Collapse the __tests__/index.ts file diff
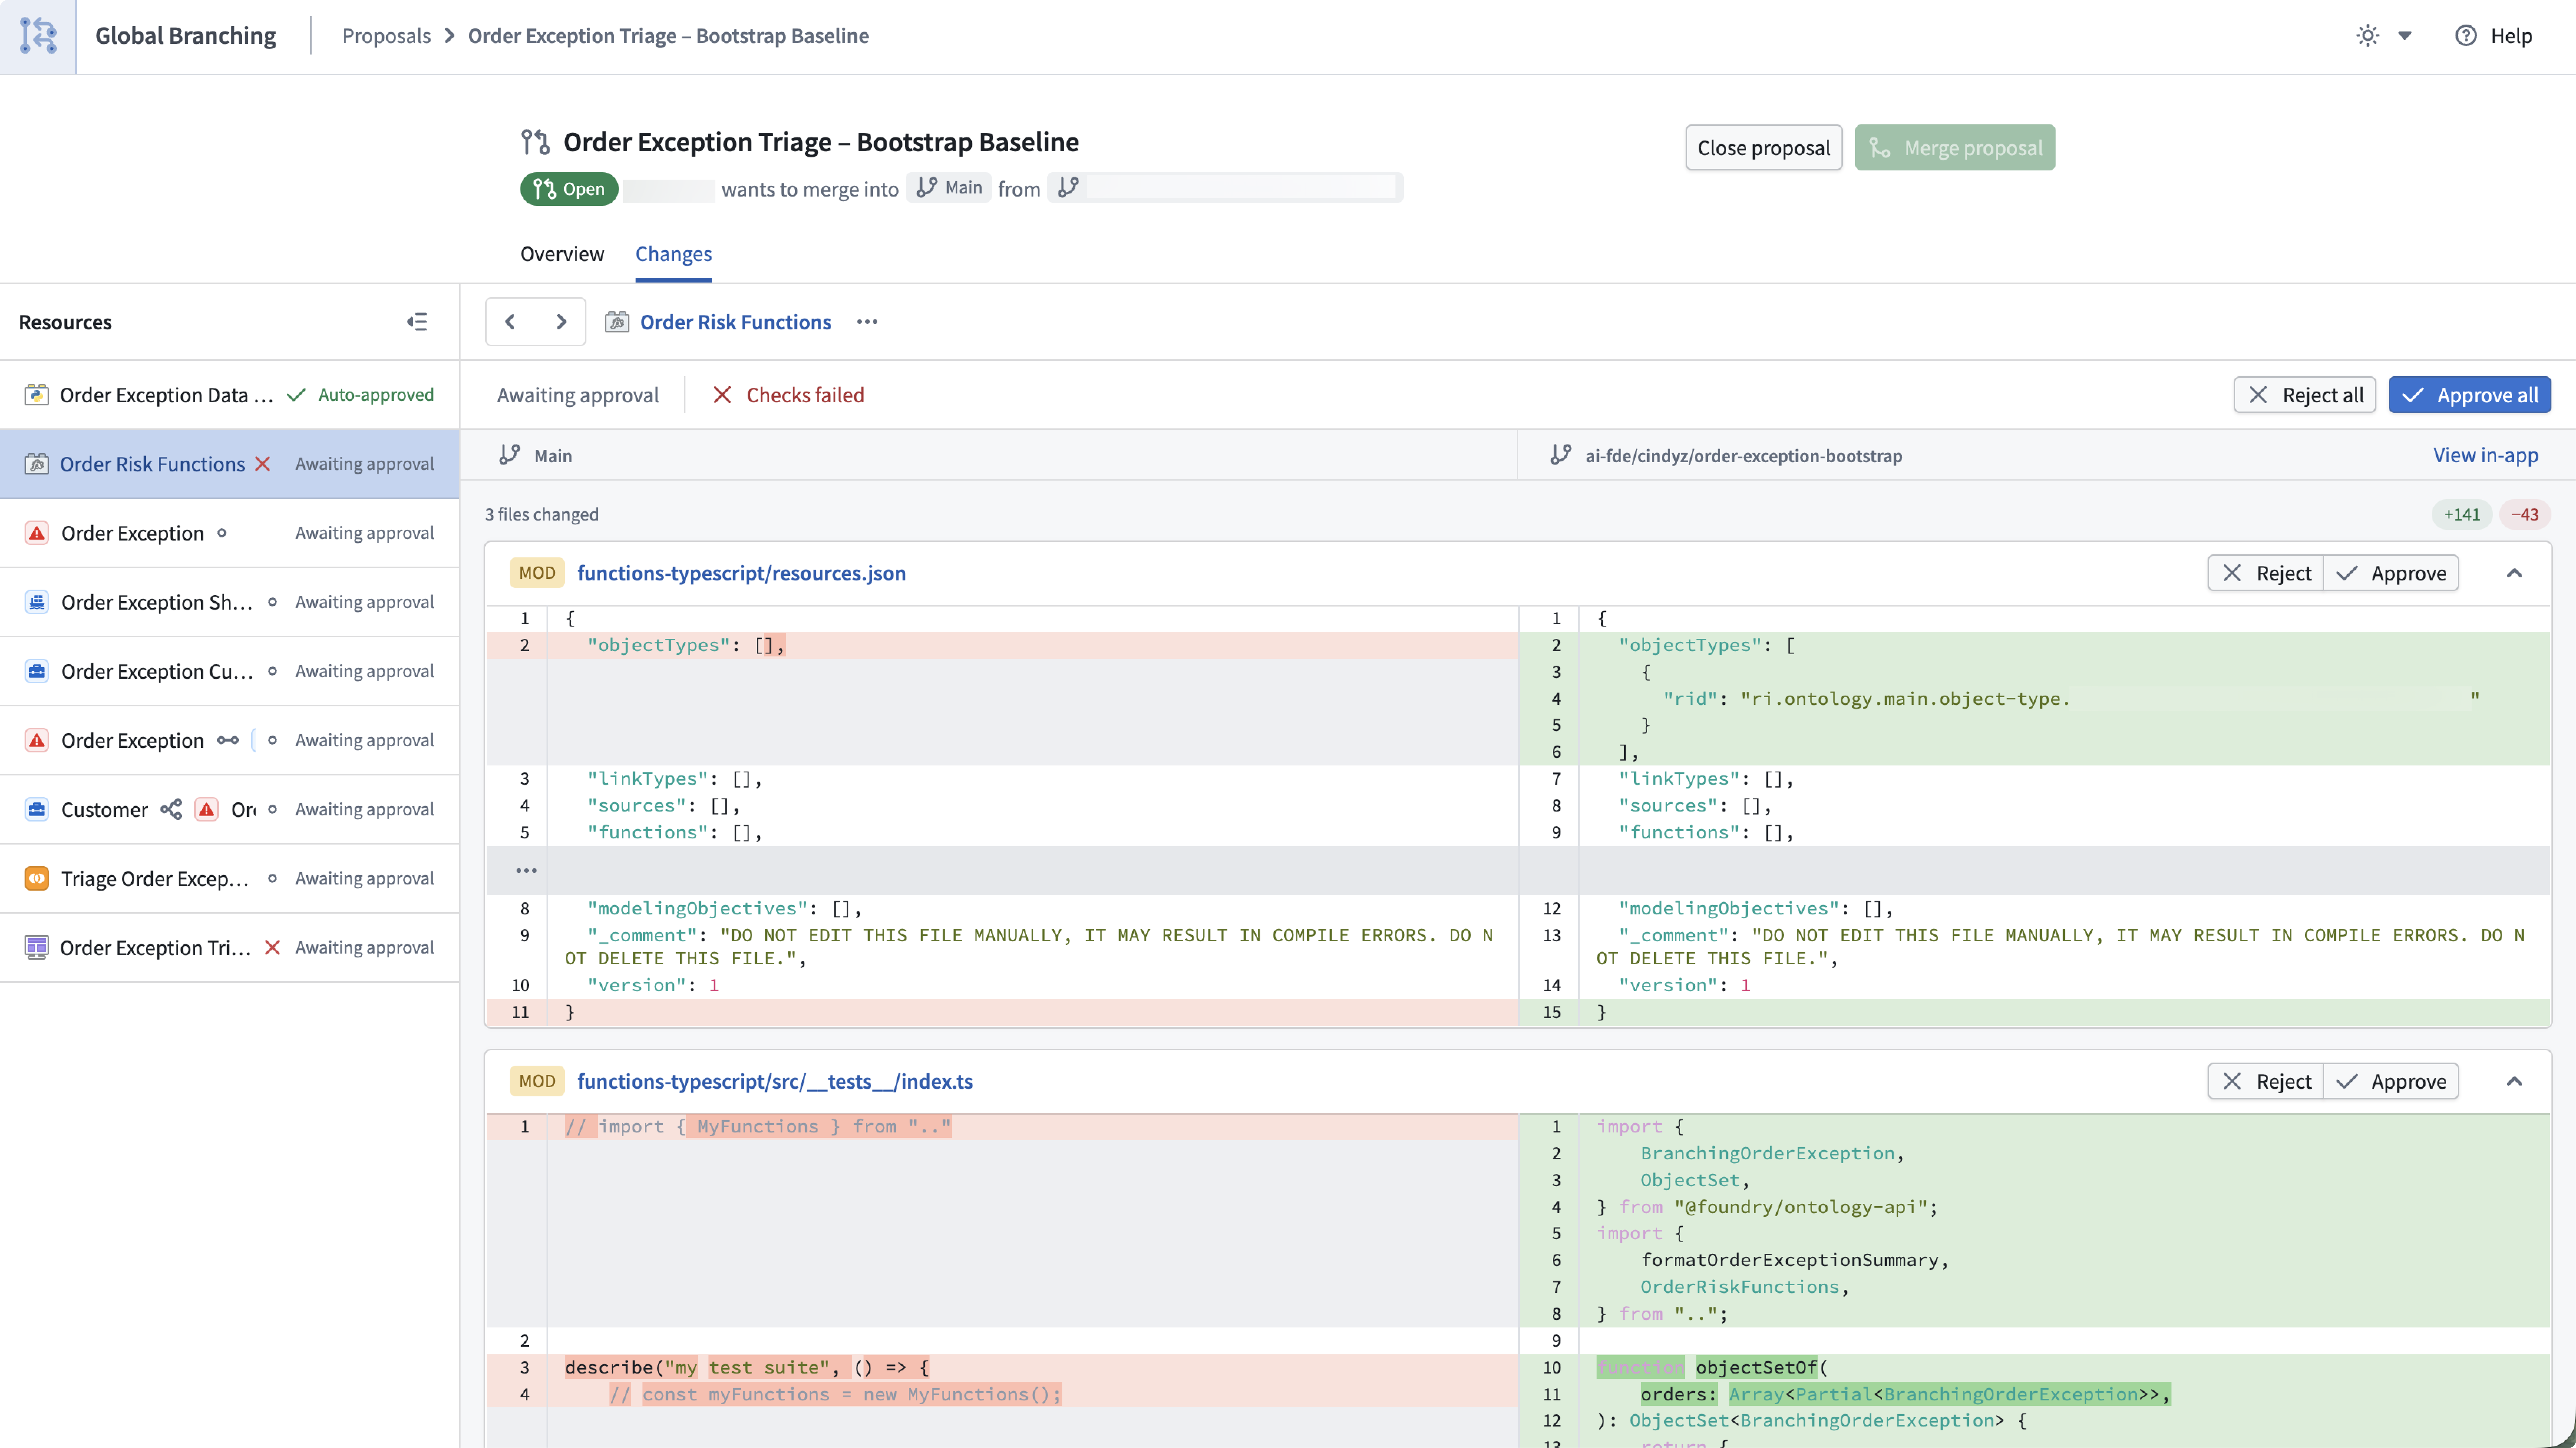2576x1448 pixels. (2514, 1081)
